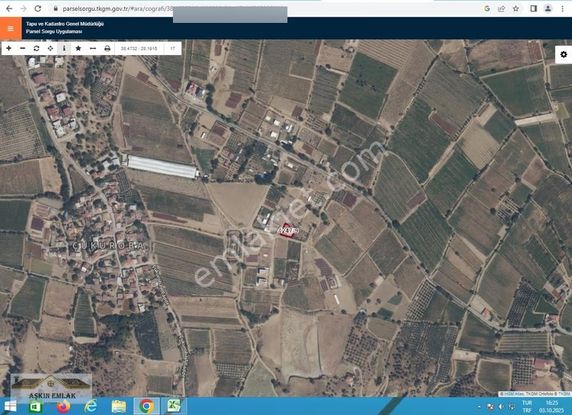Select the red highlighted parcel on map

pyautogui.click(x=288, y=230)
